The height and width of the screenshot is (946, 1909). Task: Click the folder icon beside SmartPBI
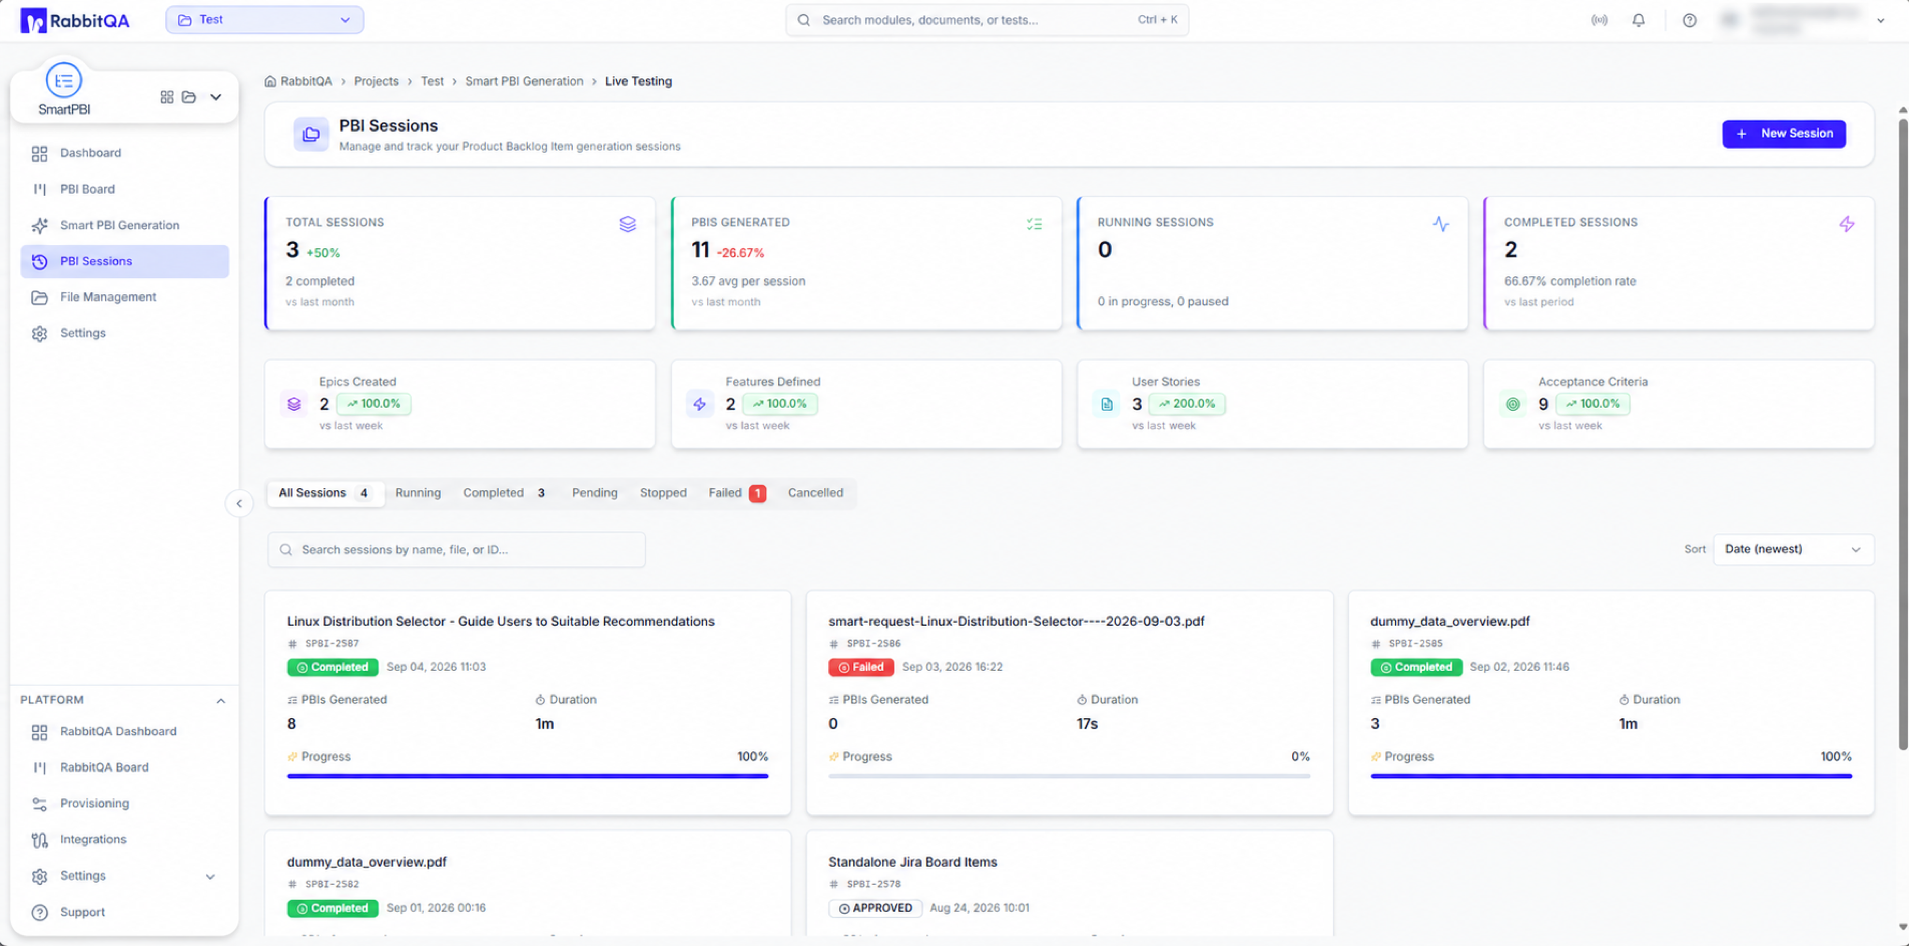pos(189,97)
